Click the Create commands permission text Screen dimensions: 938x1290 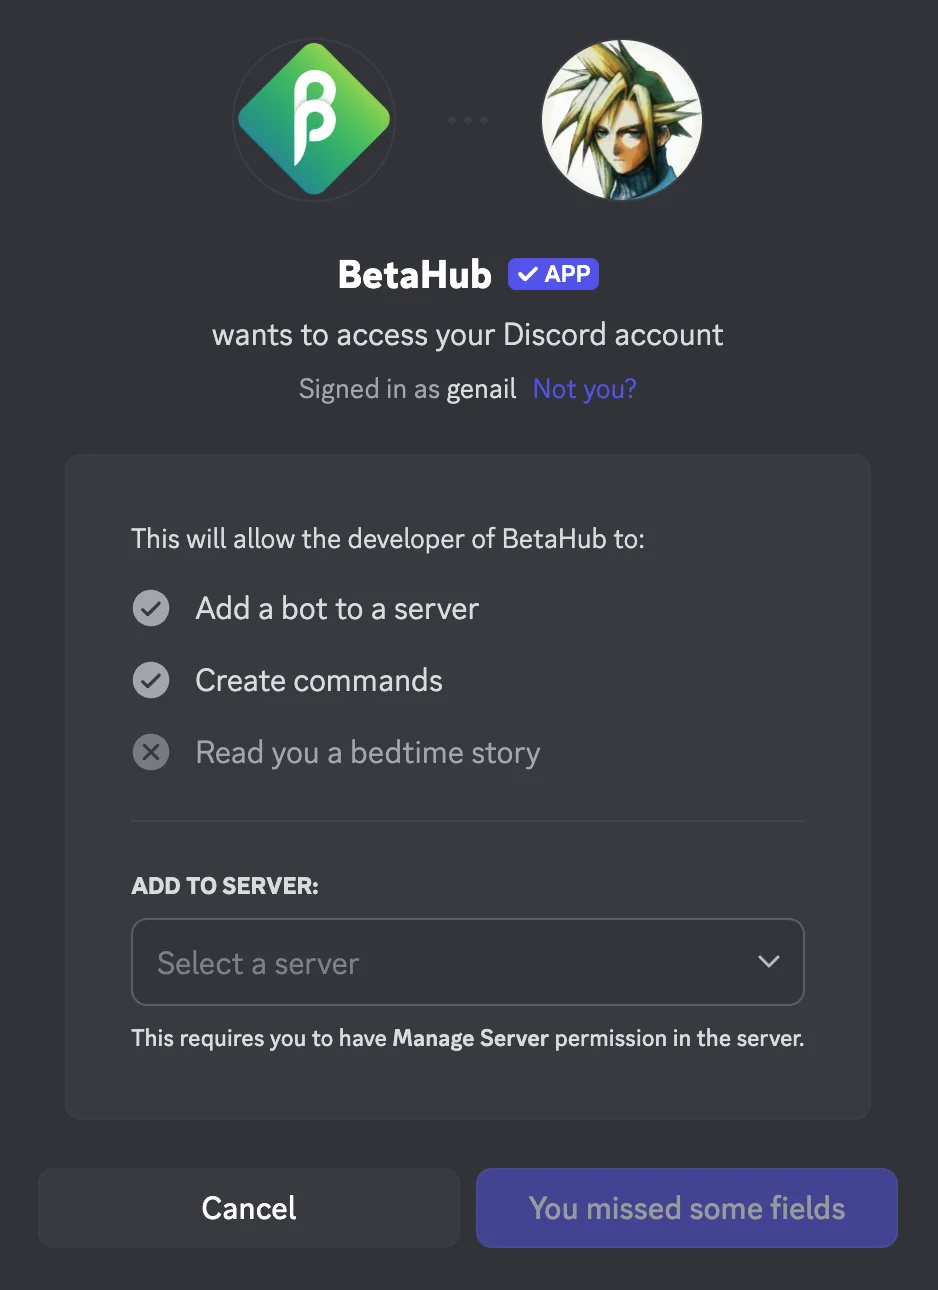pos(319,680)
